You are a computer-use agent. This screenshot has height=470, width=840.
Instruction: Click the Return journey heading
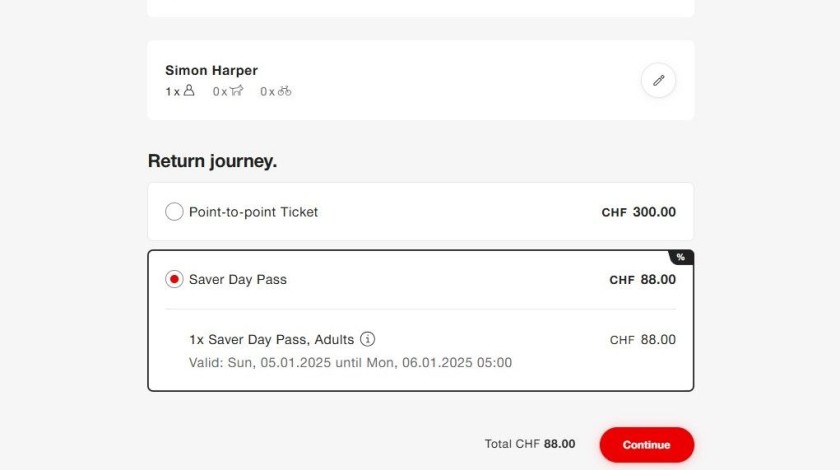(212, 161)
